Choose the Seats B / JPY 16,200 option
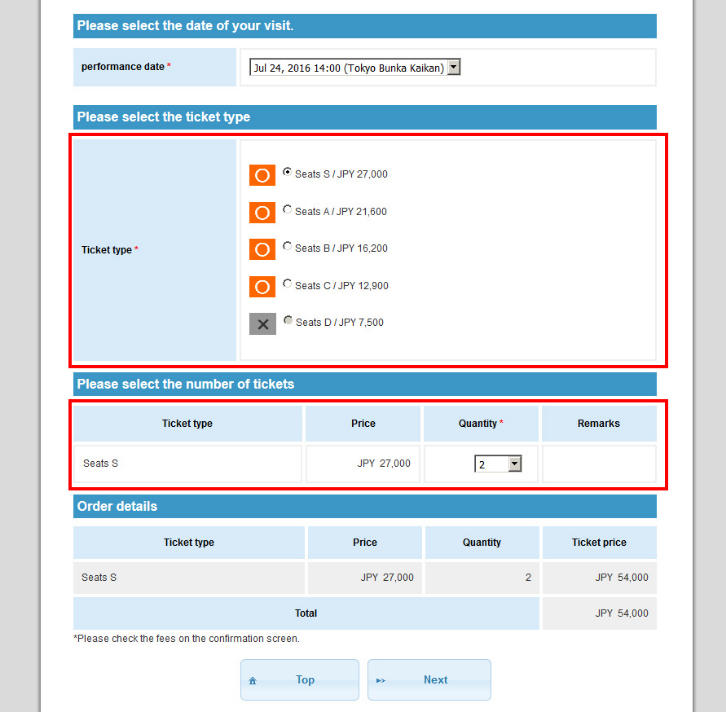 (x=288, y=246)
